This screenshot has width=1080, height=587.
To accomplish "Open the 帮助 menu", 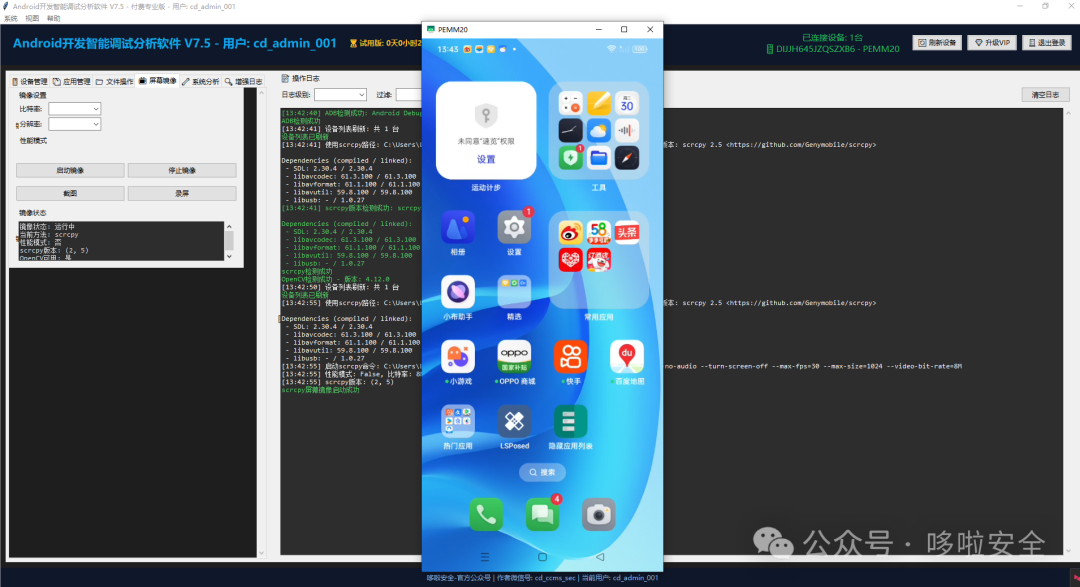I will [x=53, y=19].
